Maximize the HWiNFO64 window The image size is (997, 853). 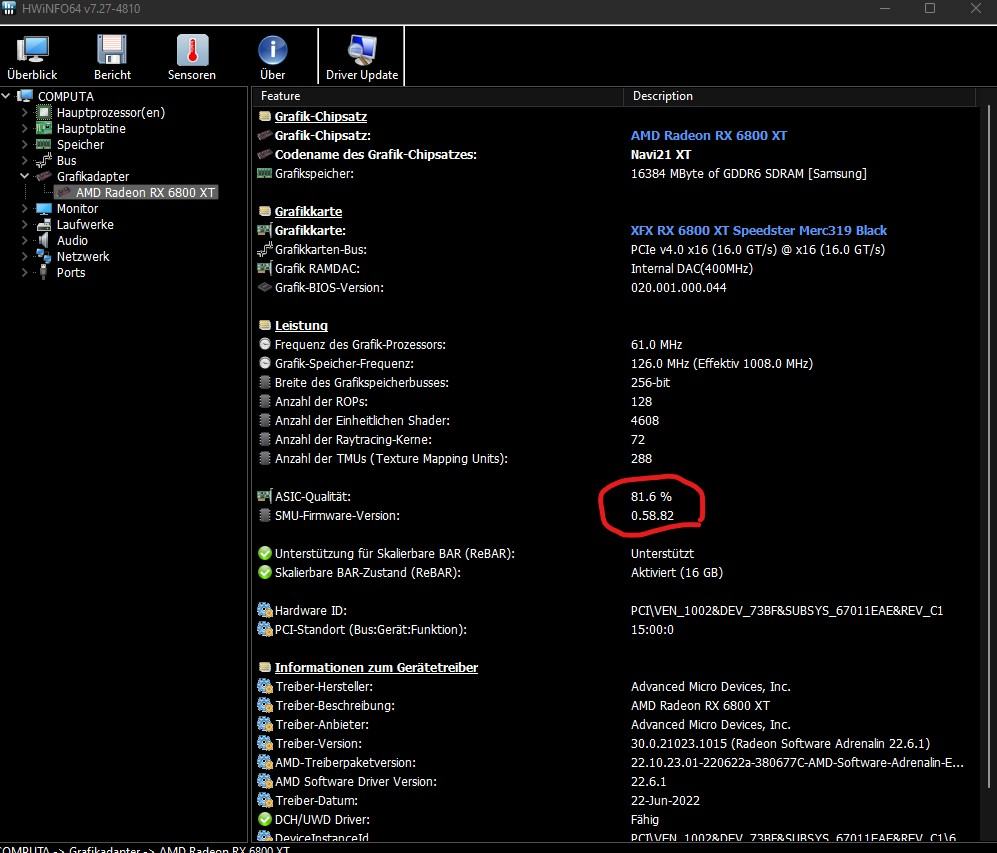click(x=930, y=8)
